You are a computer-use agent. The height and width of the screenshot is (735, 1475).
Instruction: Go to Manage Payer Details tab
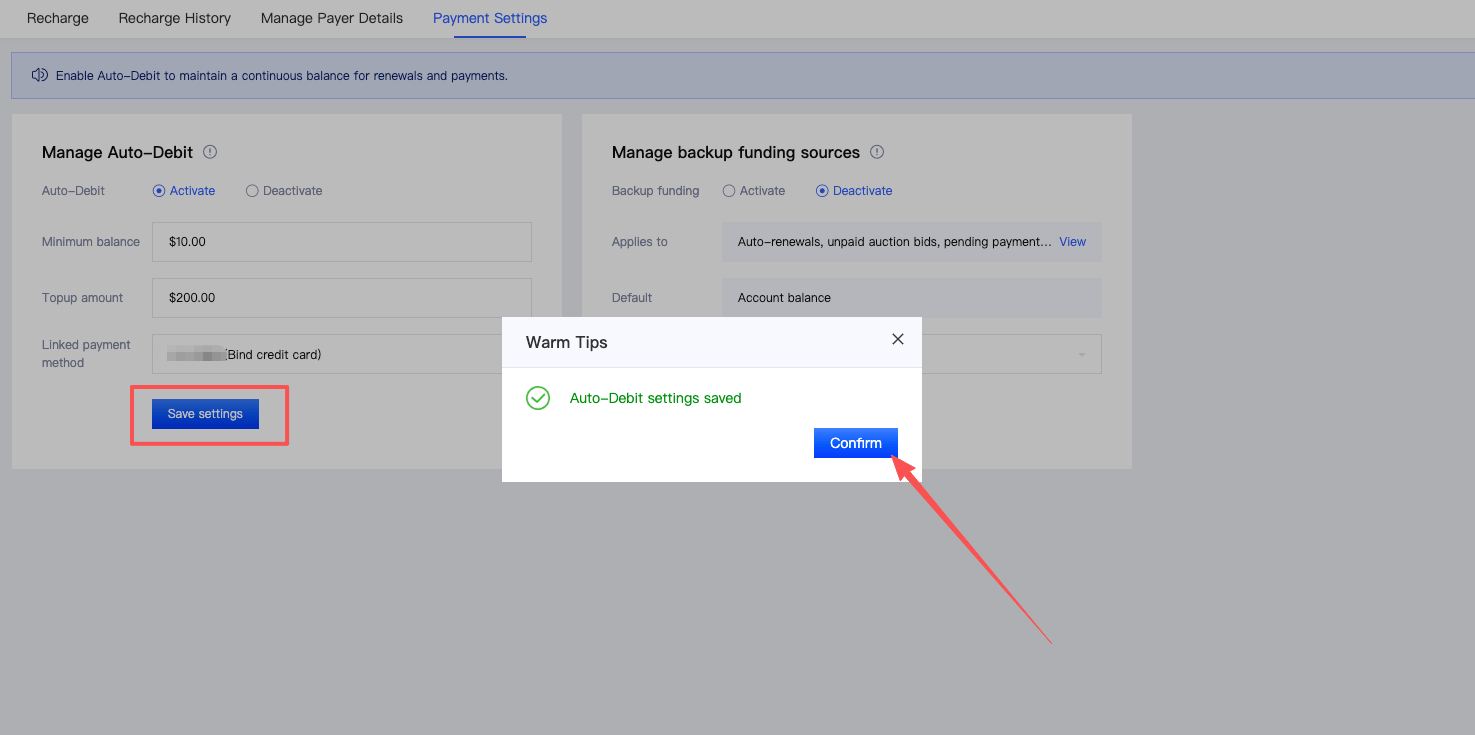(x=332, y=18)
